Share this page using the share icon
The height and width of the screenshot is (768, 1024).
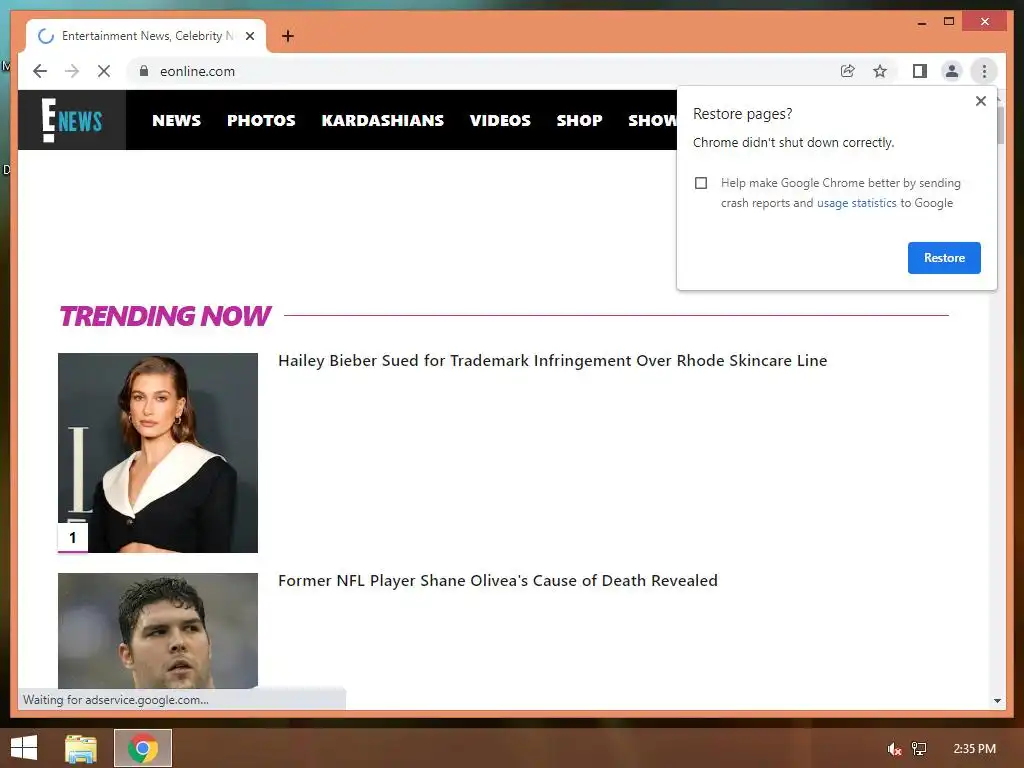click(847, 71)
